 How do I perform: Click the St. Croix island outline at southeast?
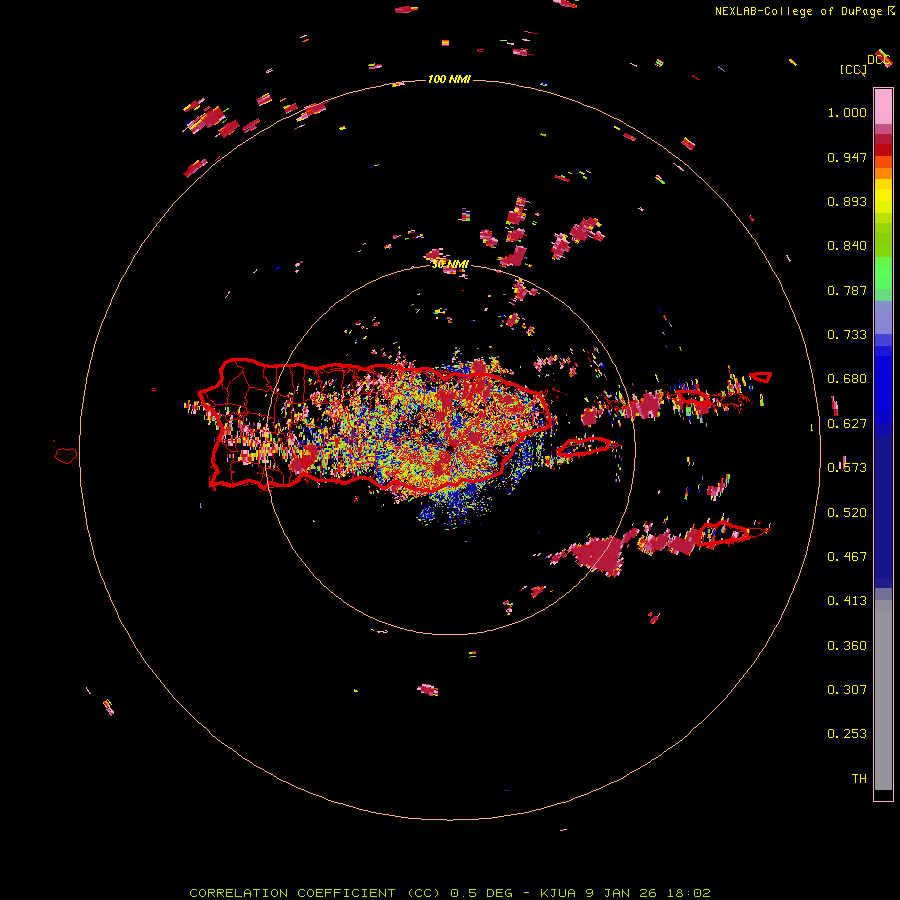724,533
